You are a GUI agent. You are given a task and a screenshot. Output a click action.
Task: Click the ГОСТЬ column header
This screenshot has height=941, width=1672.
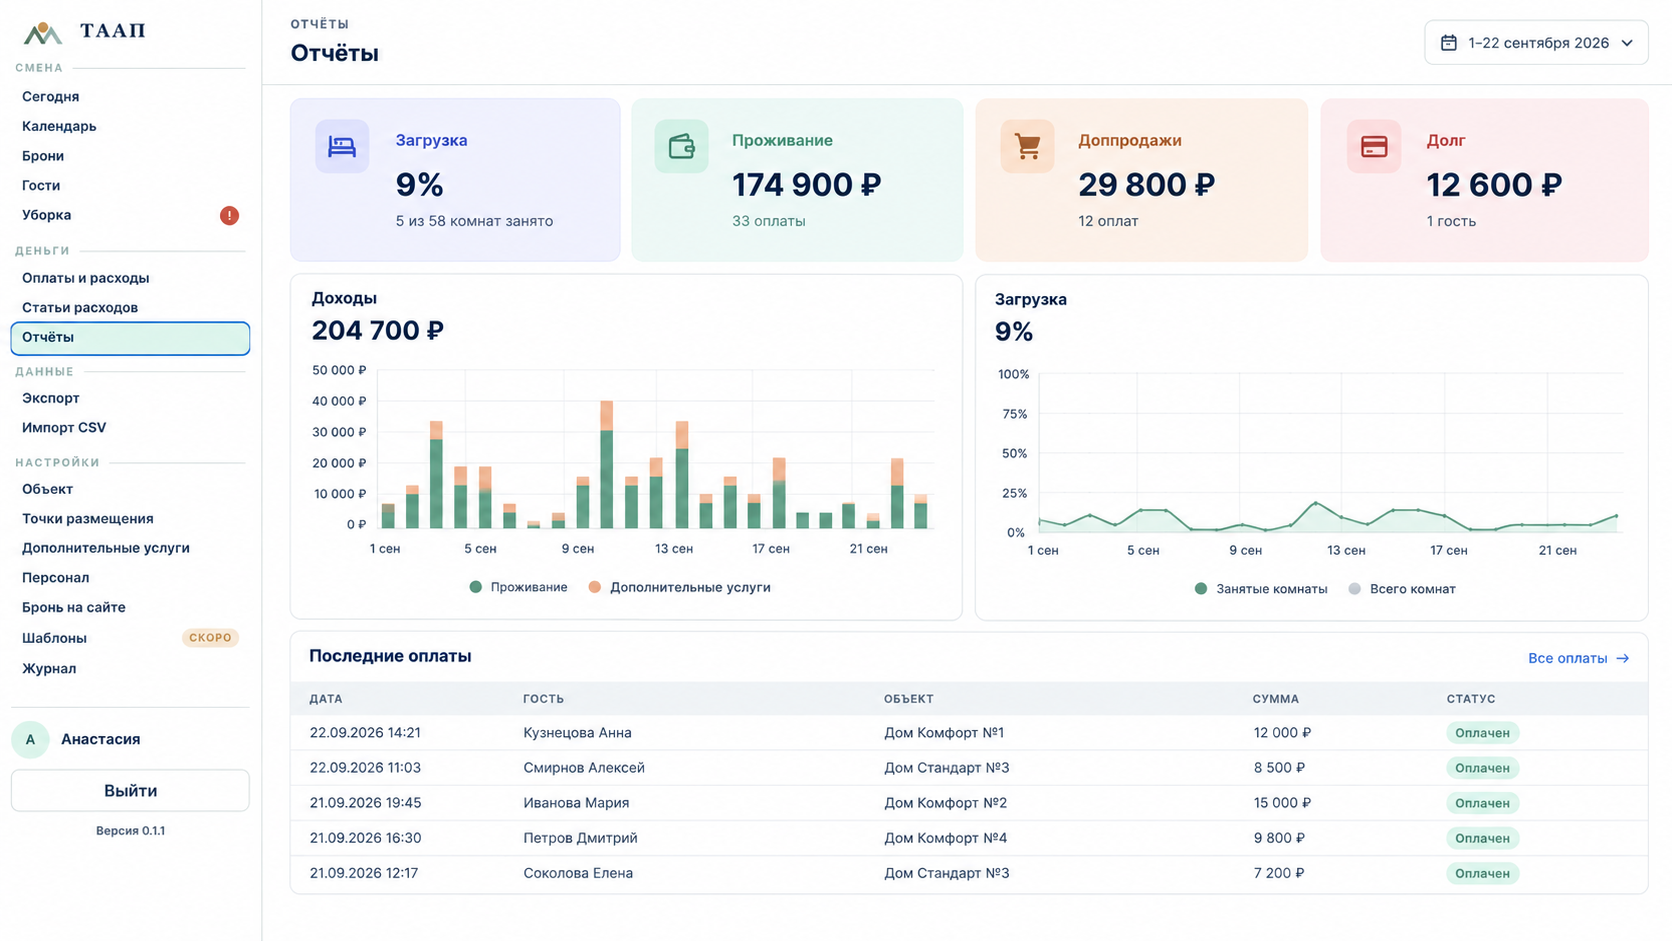pyautogui.click(x=543, y=699)
